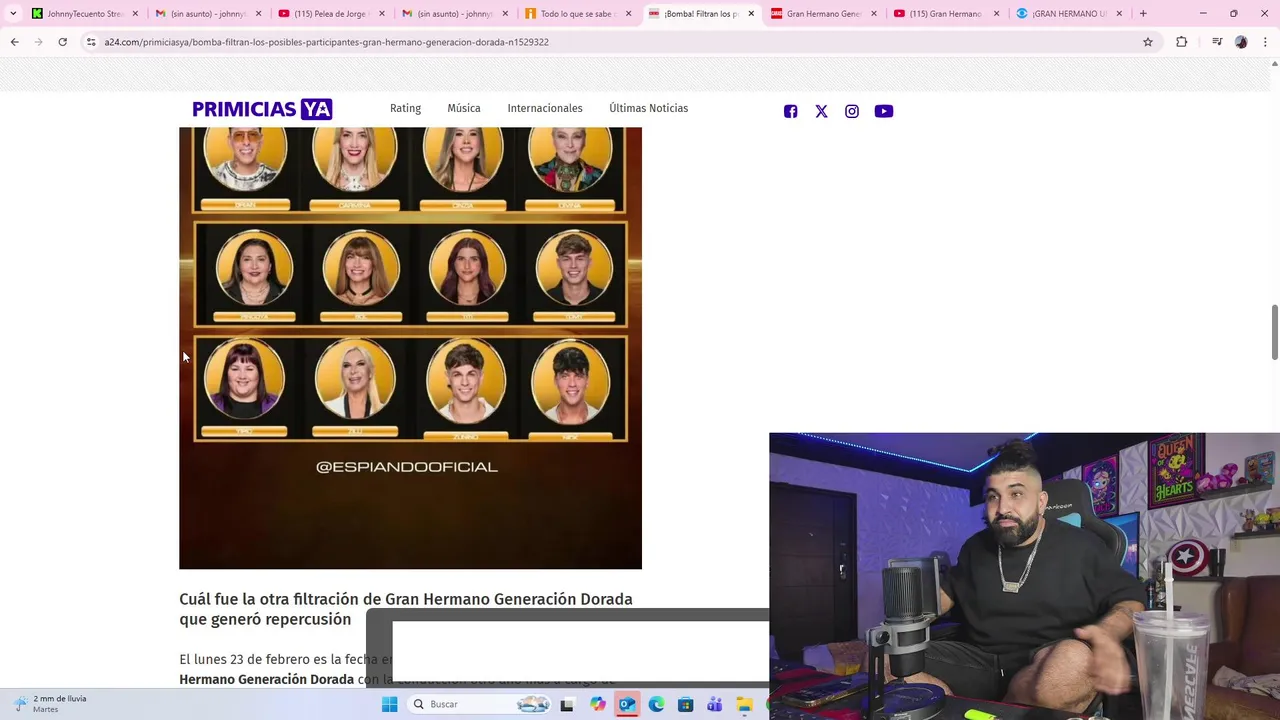Open the Instagram icon in site header

(x=852, y=111)
